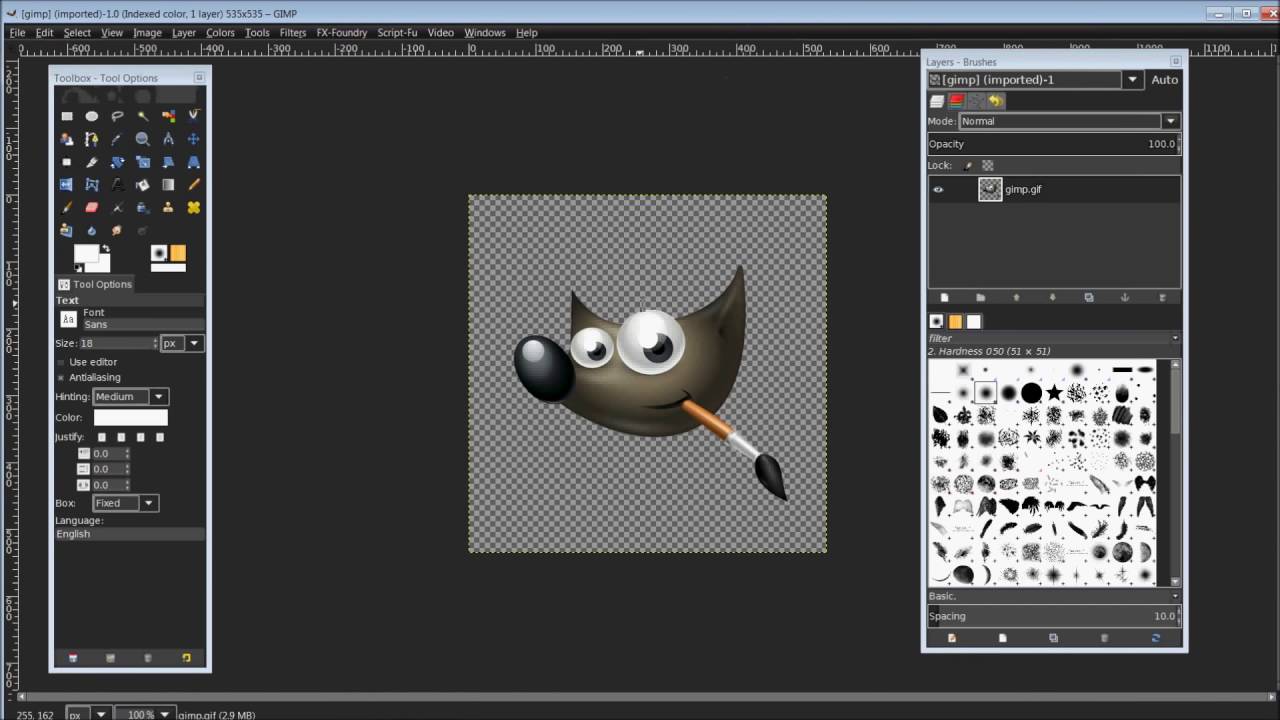Image resolution: width=1280 pixels, height=720 pixels.
Task: Select the Pencil tool
Action: pyautogui.click(x=194, y=185)
